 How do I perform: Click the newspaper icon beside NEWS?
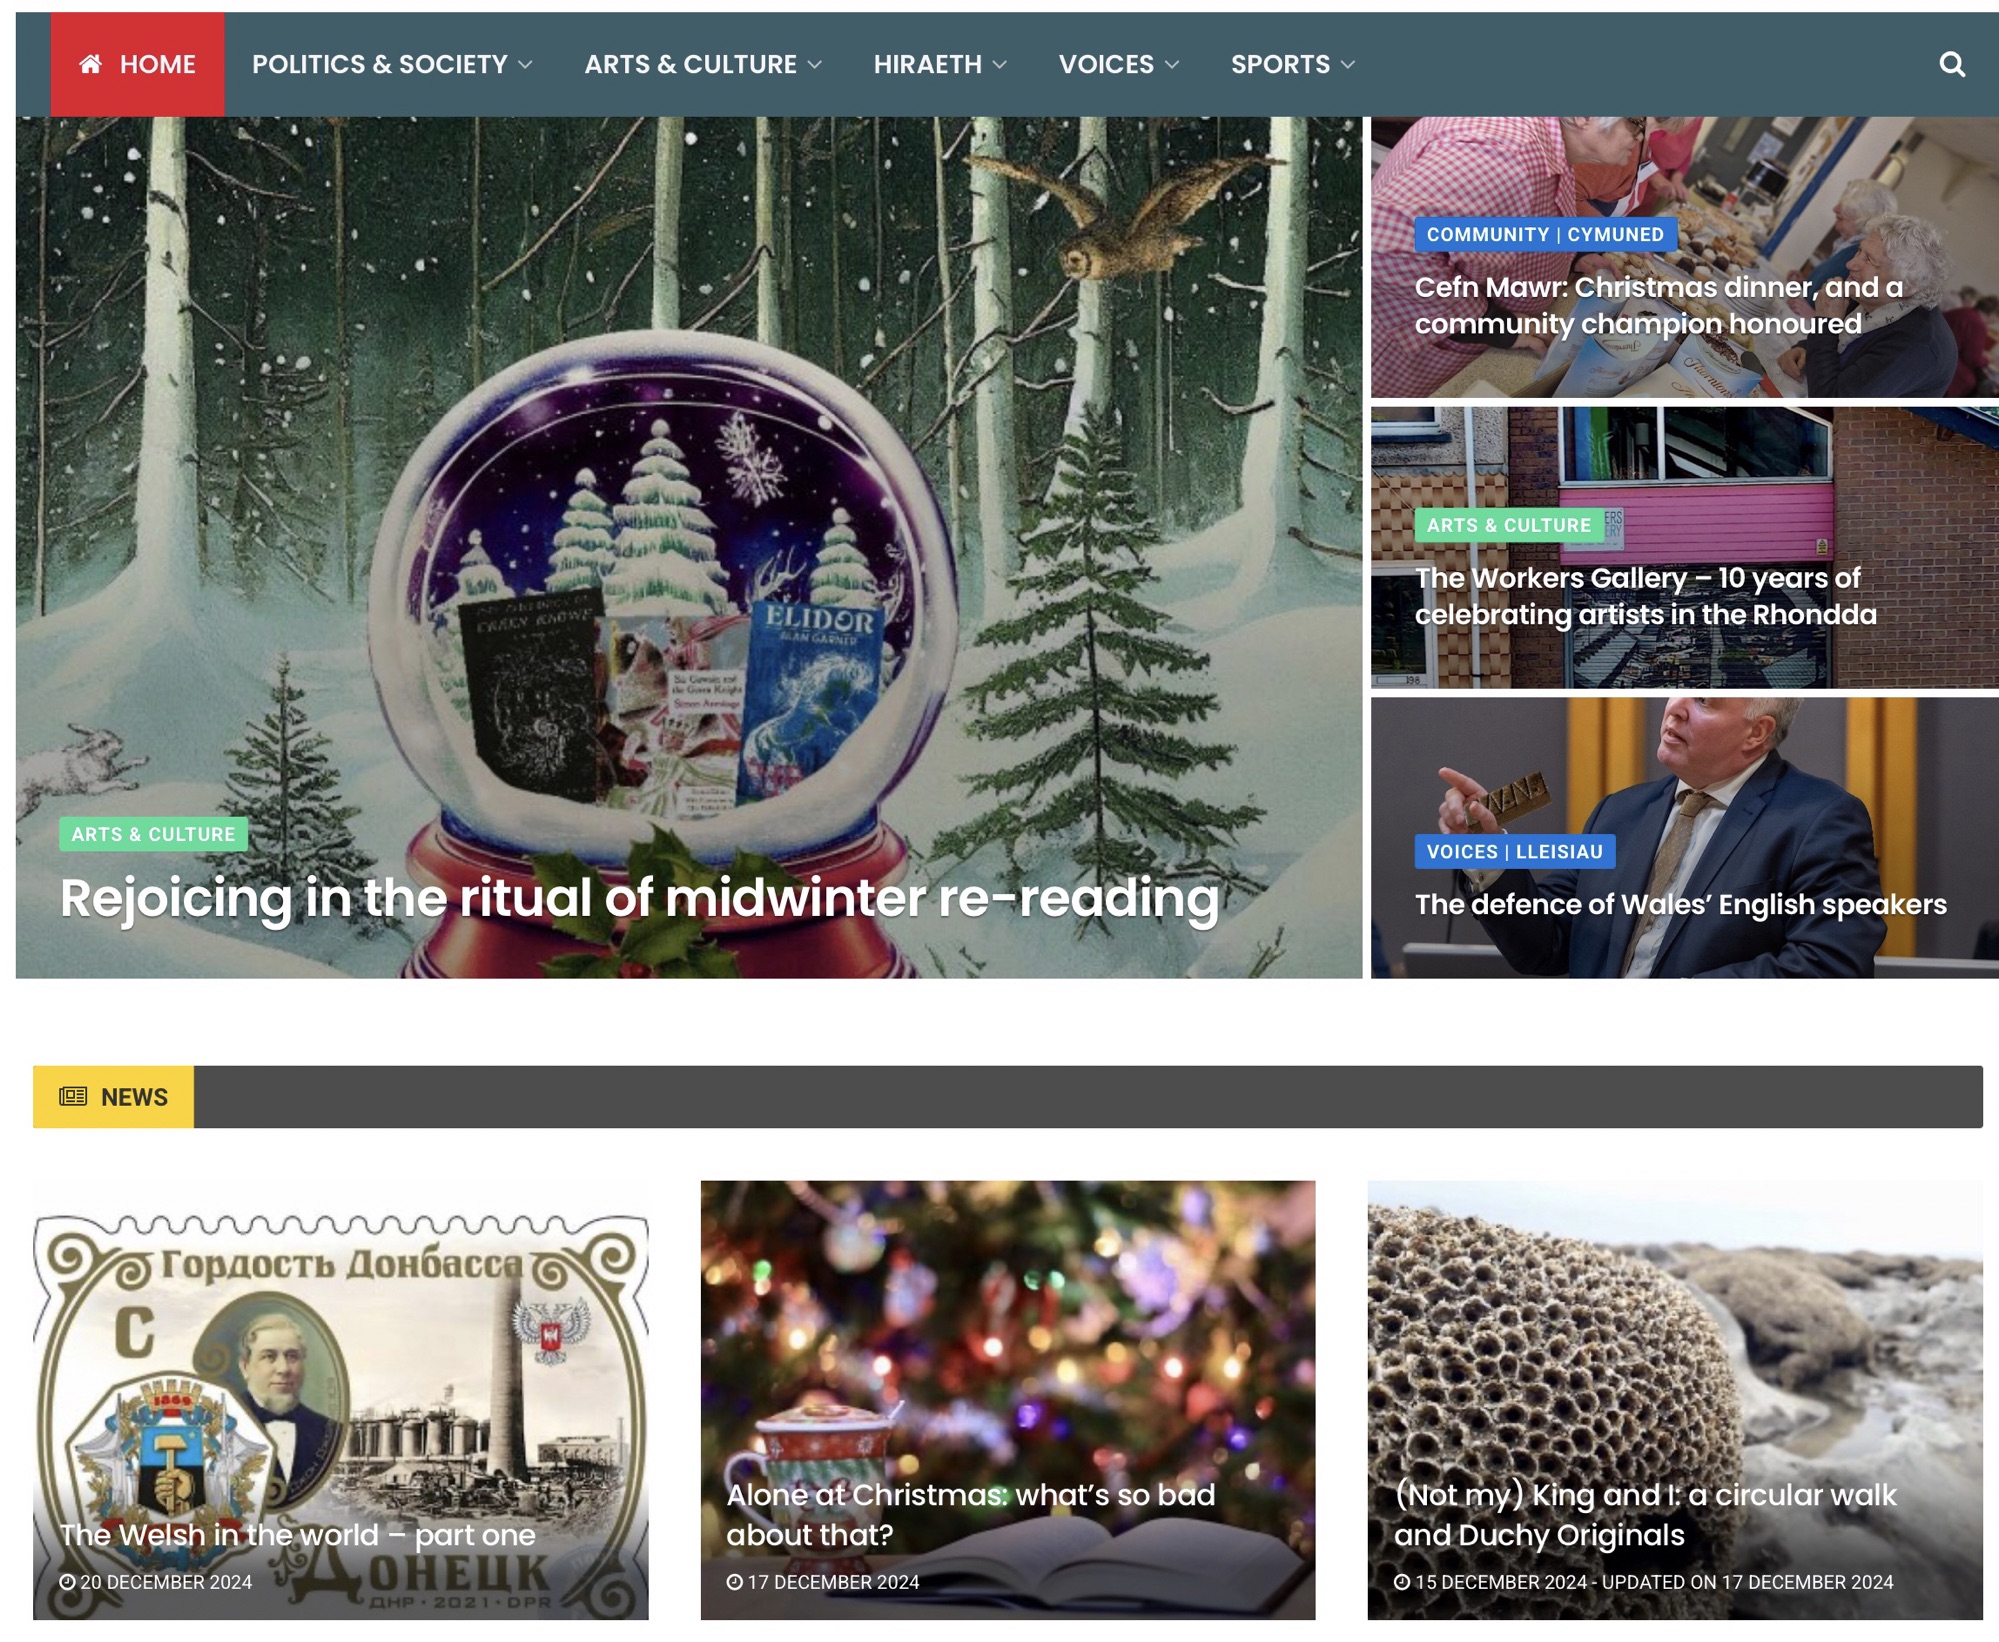[x=73, y=1097]
